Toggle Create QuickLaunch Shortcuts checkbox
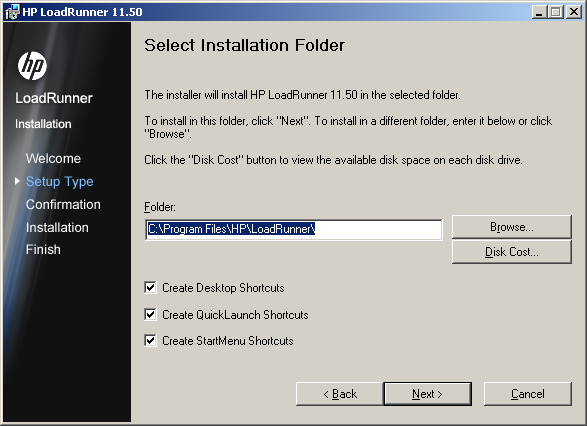This screenshot has height=426, width=587. click(150, 314)
